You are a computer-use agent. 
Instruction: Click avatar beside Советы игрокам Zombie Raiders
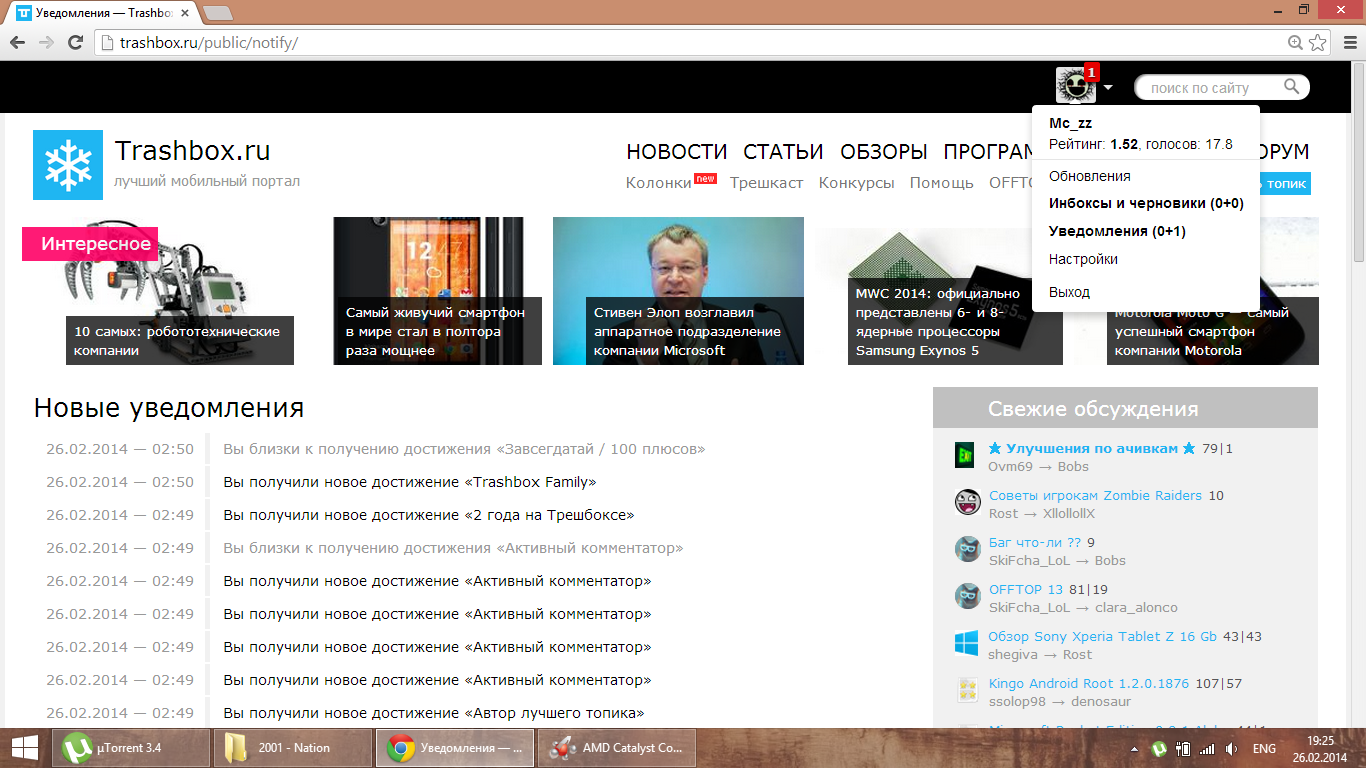tap(967, 502)
